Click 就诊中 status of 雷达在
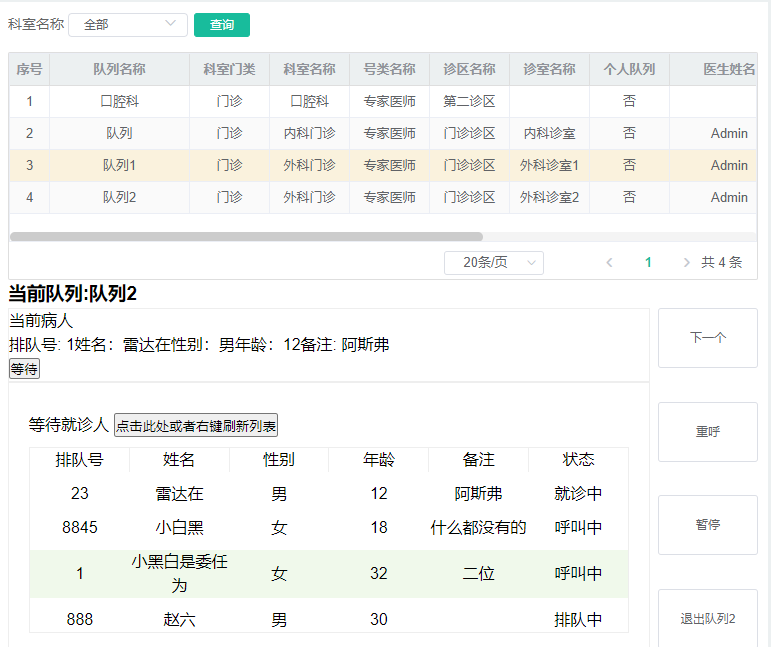771x647 pixels. (578, 494)
